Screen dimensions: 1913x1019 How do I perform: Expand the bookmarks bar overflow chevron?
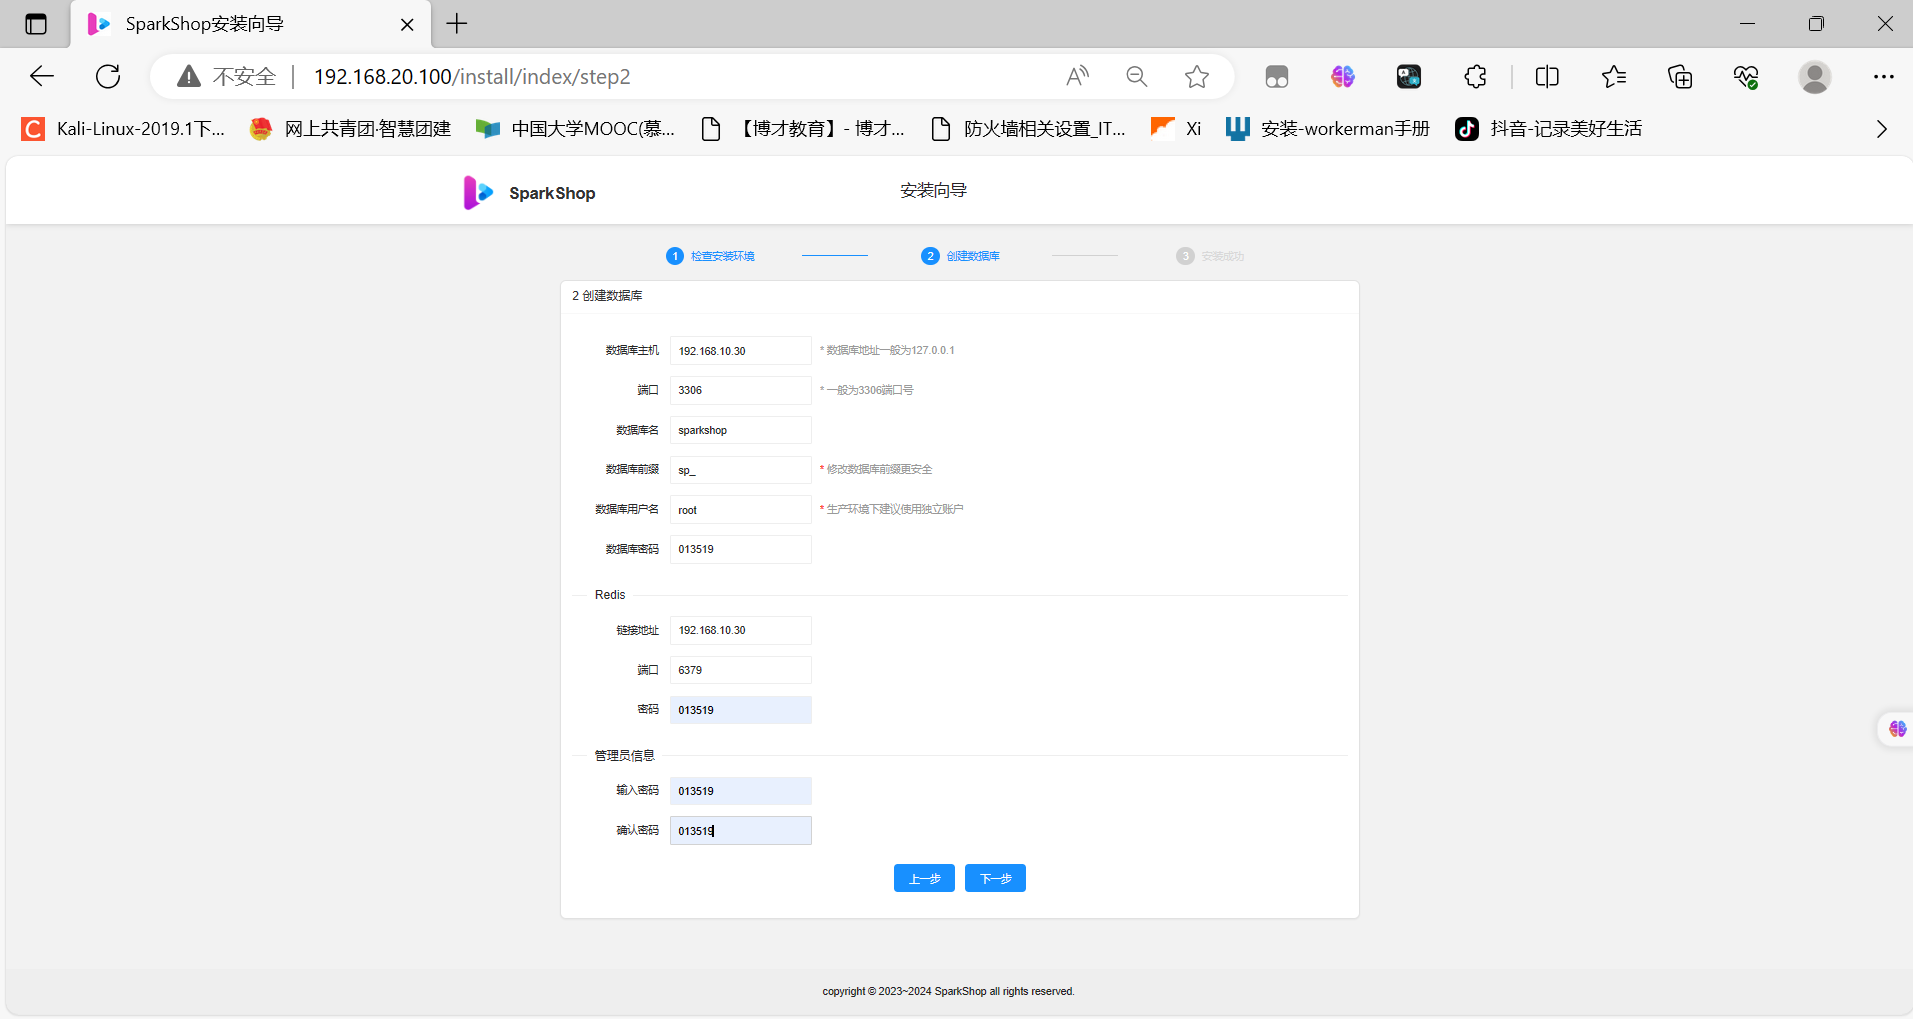(x=1881, y=129)
